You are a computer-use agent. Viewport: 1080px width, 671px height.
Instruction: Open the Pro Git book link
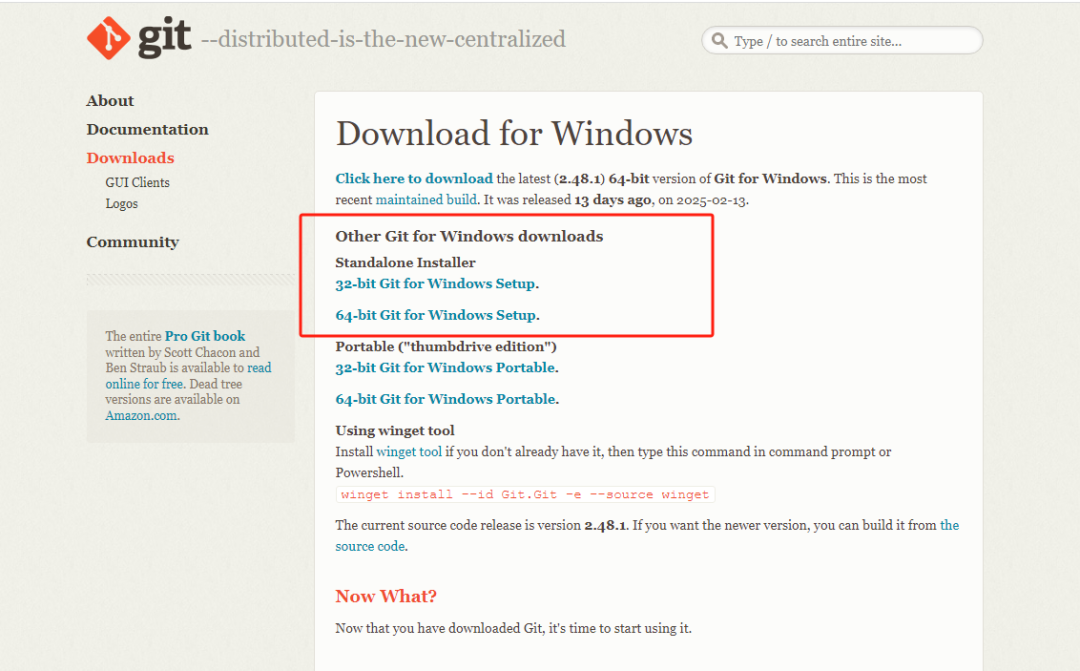pyautogui.click(x=205, y=336)
